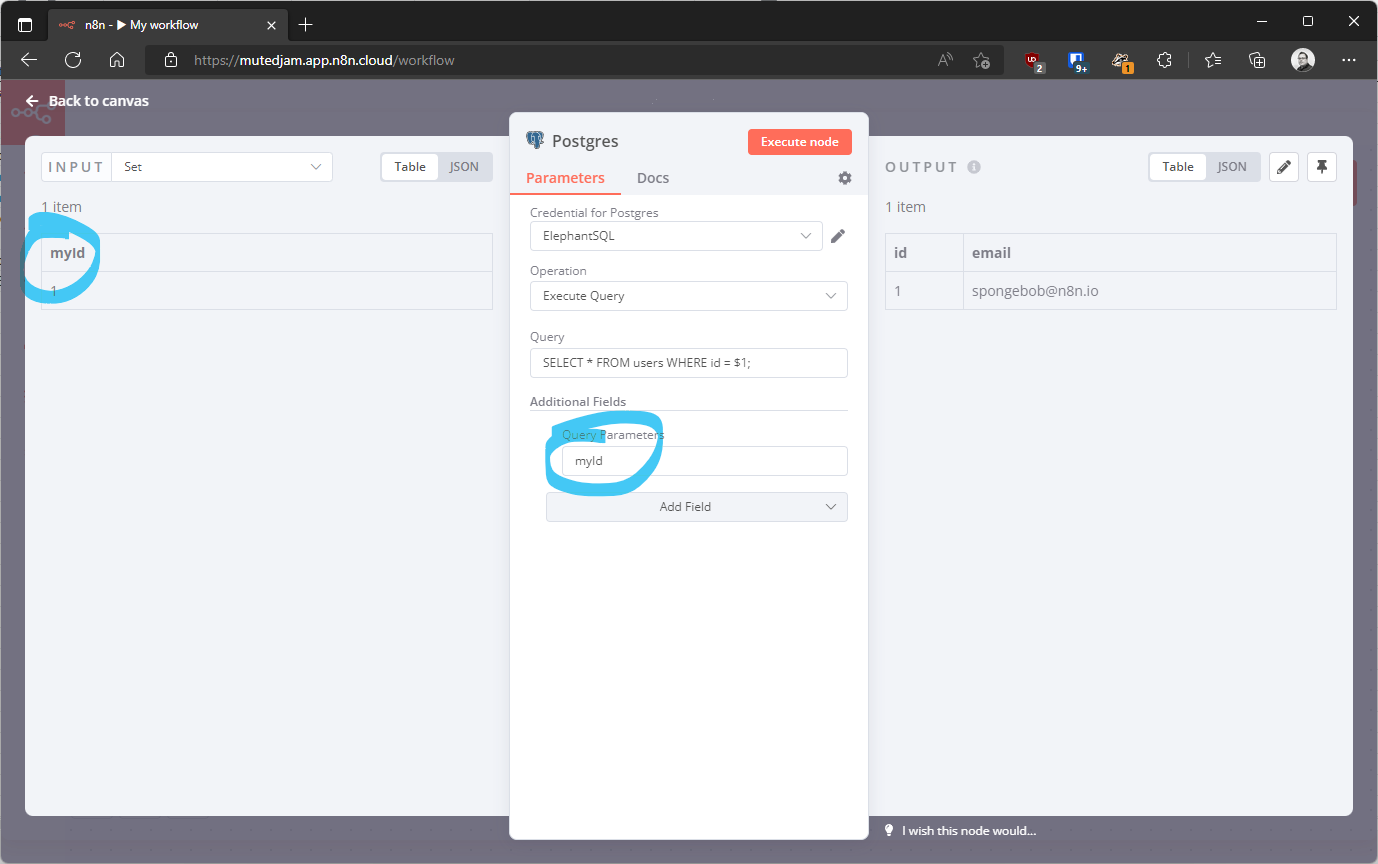Click inside the Query input field
This screenshot has width=1378, height=864.
click(x=688, y=362)
